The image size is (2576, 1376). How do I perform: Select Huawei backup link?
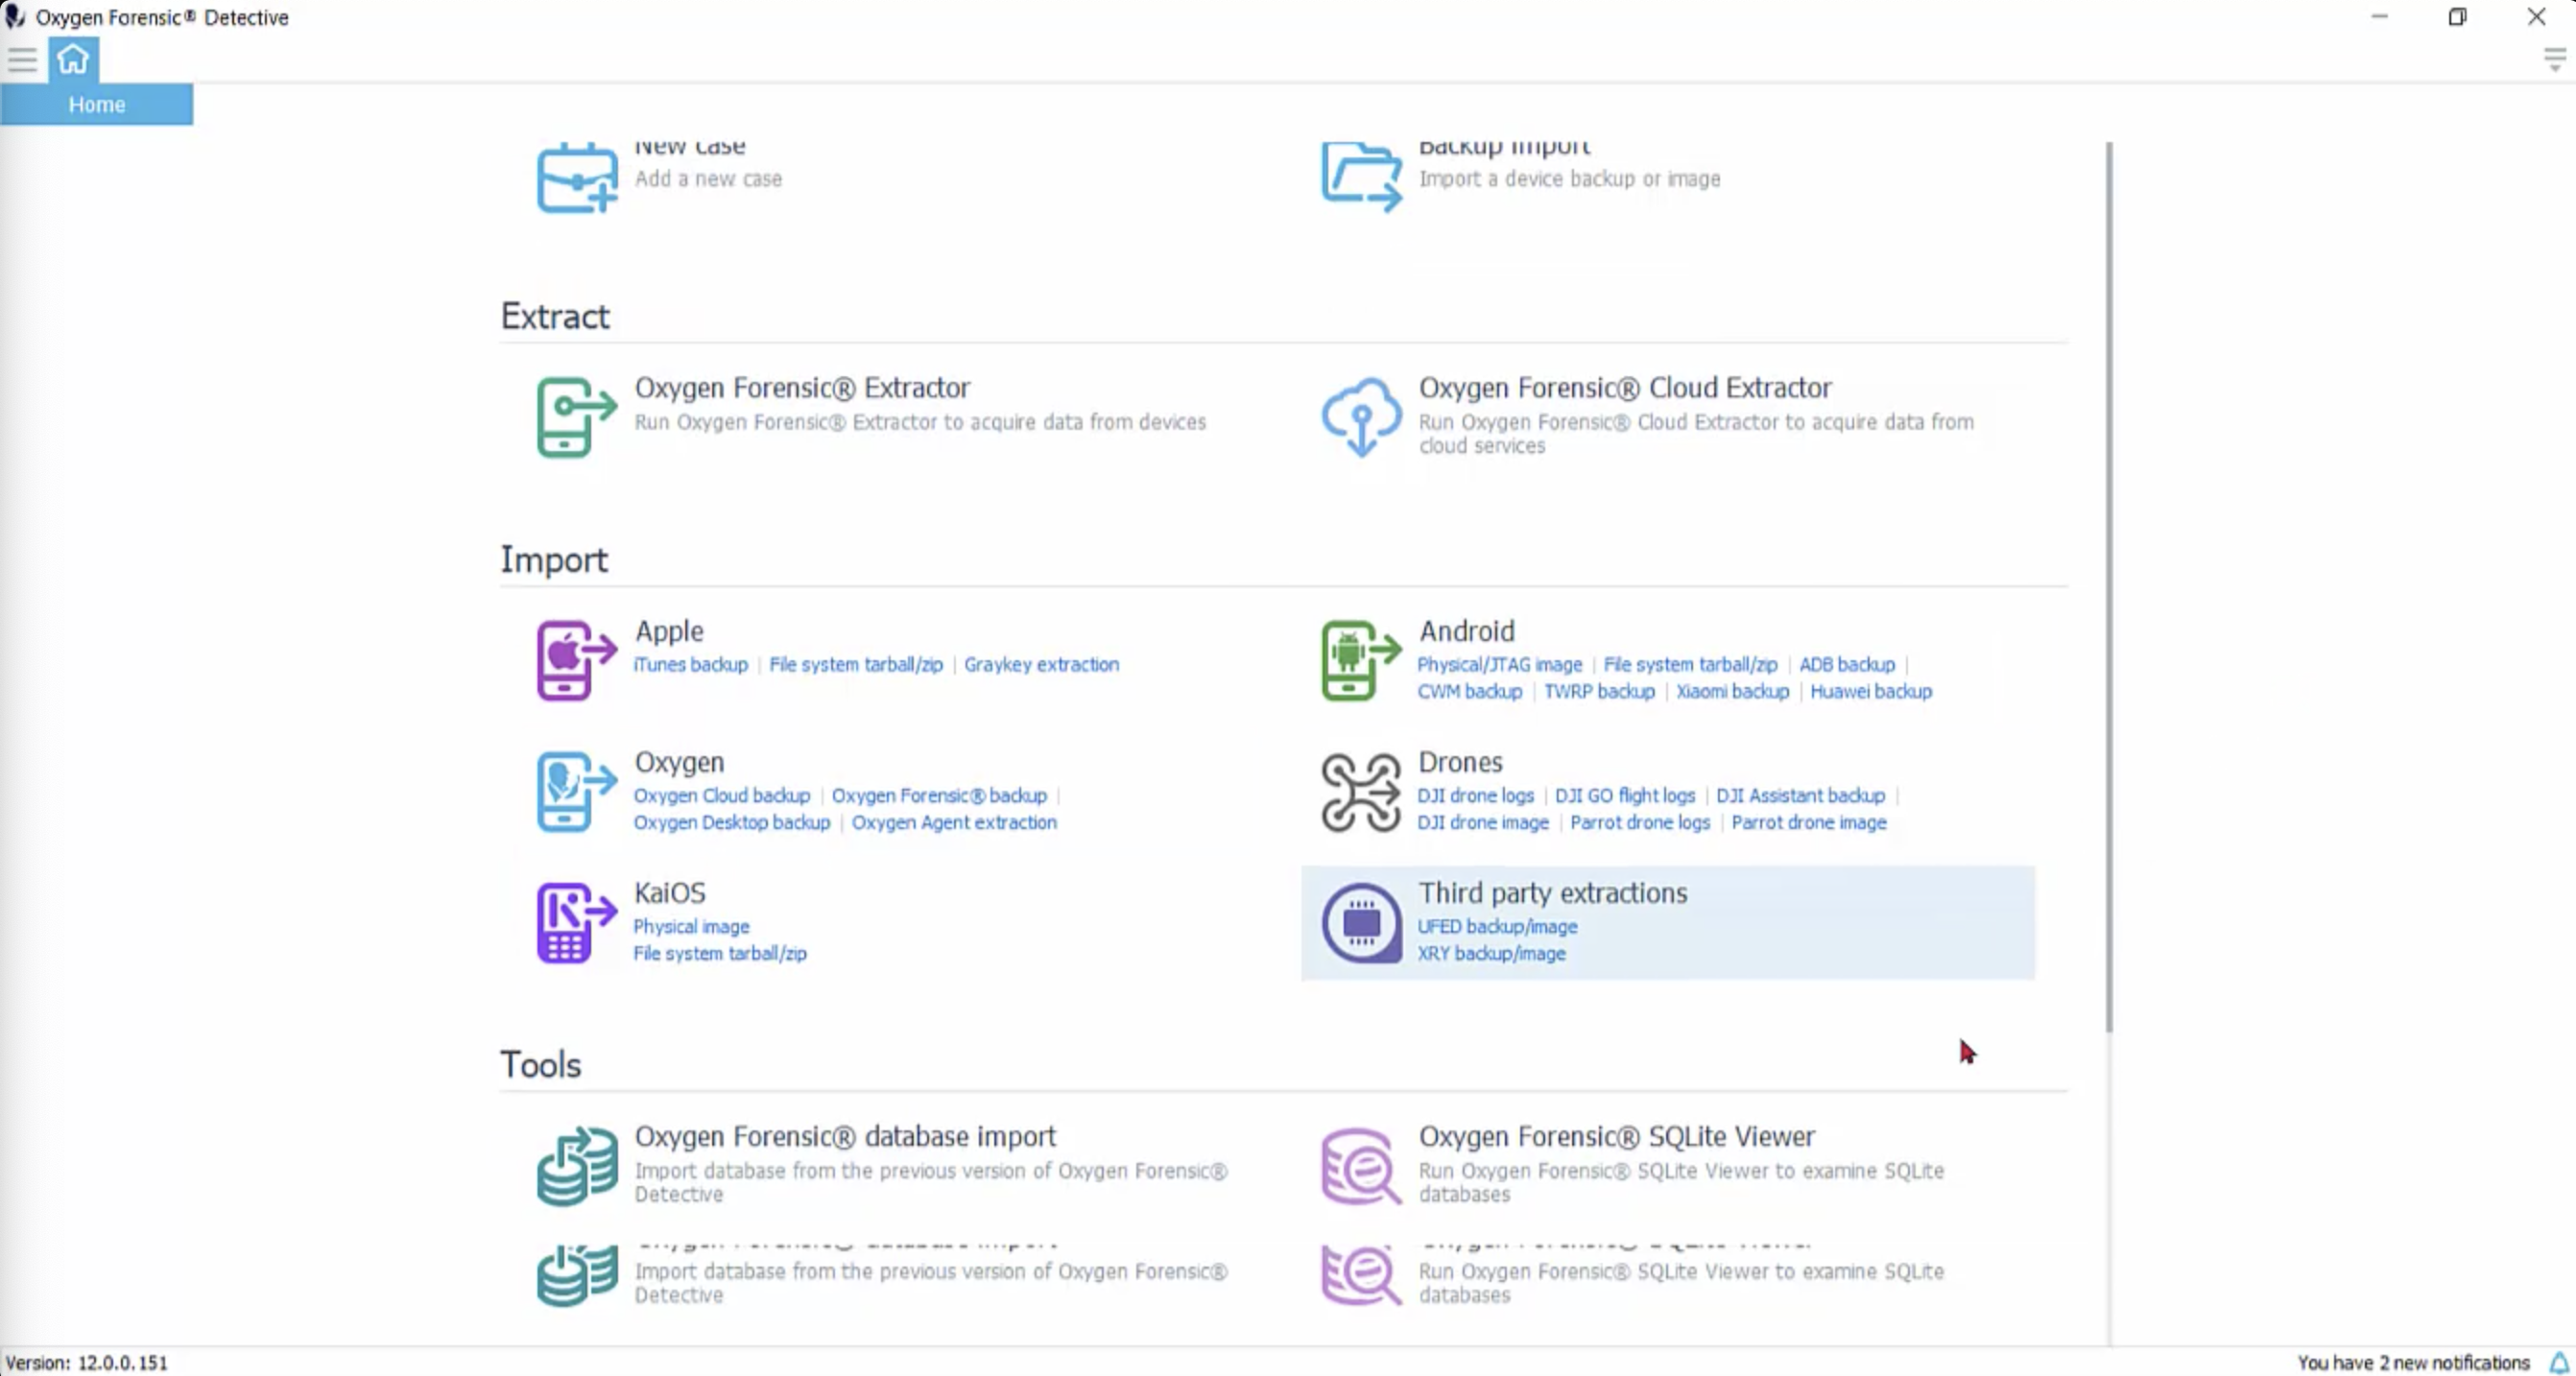[1870, 691]
